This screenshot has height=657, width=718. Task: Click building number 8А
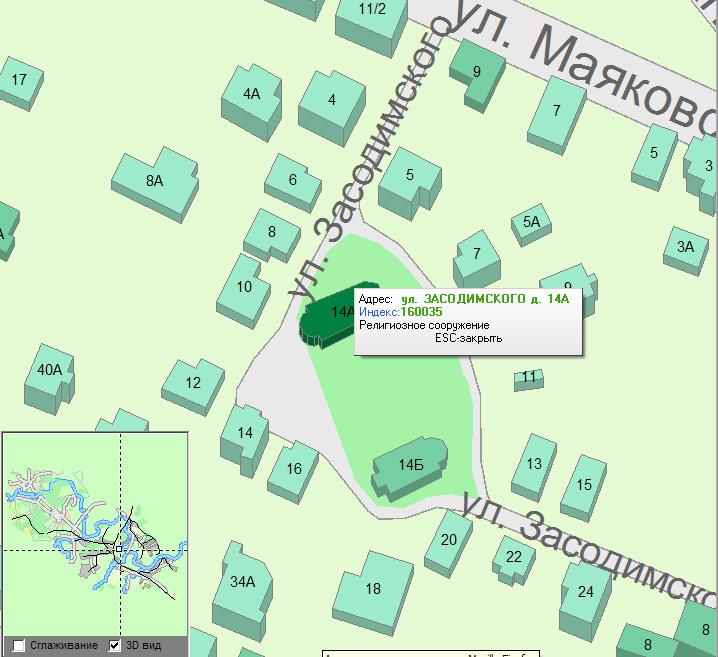coord(154,181)
